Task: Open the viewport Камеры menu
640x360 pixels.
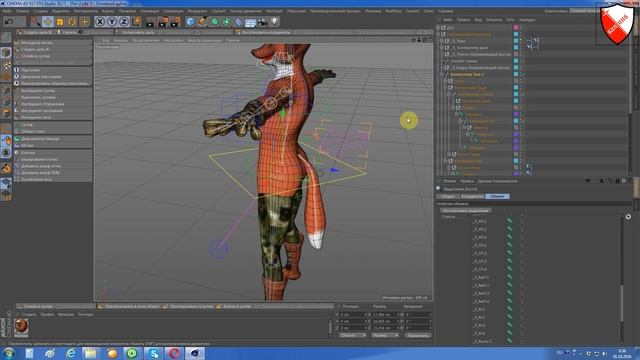Action: (x=120, y=40)
